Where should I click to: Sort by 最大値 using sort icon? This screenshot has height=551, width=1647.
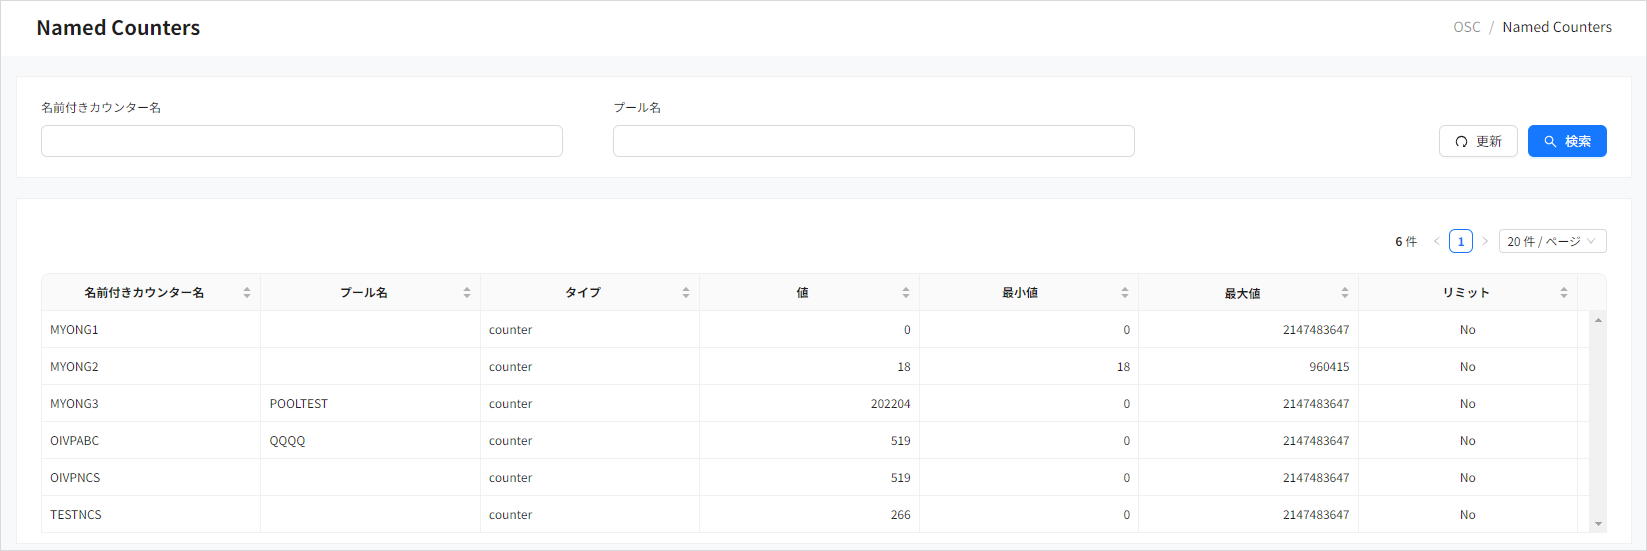tap(1345, 293)
